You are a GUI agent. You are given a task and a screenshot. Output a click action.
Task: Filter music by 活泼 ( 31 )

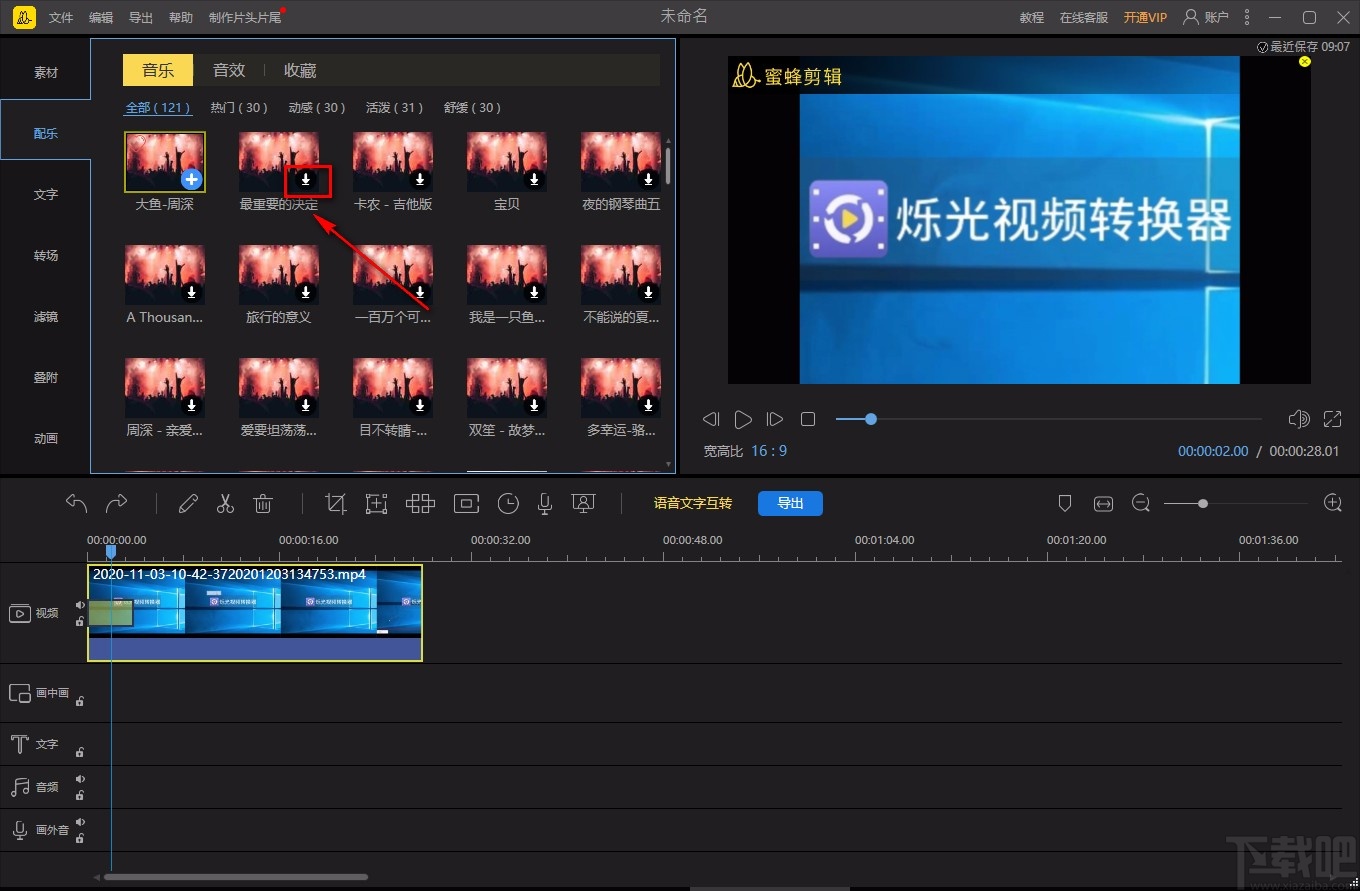395,108
